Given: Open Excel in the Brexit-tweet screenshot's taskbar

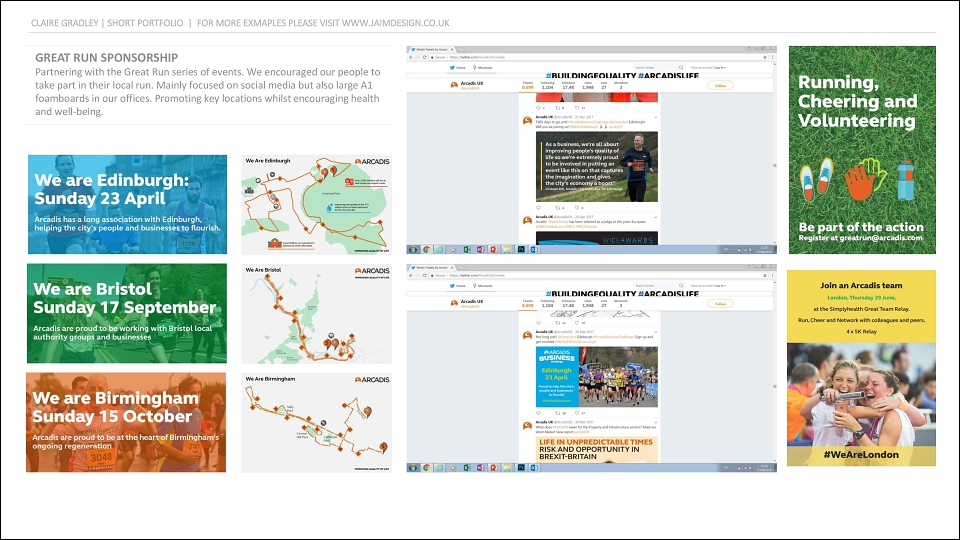Looking at the screenshot, I should tap(467, 468).
